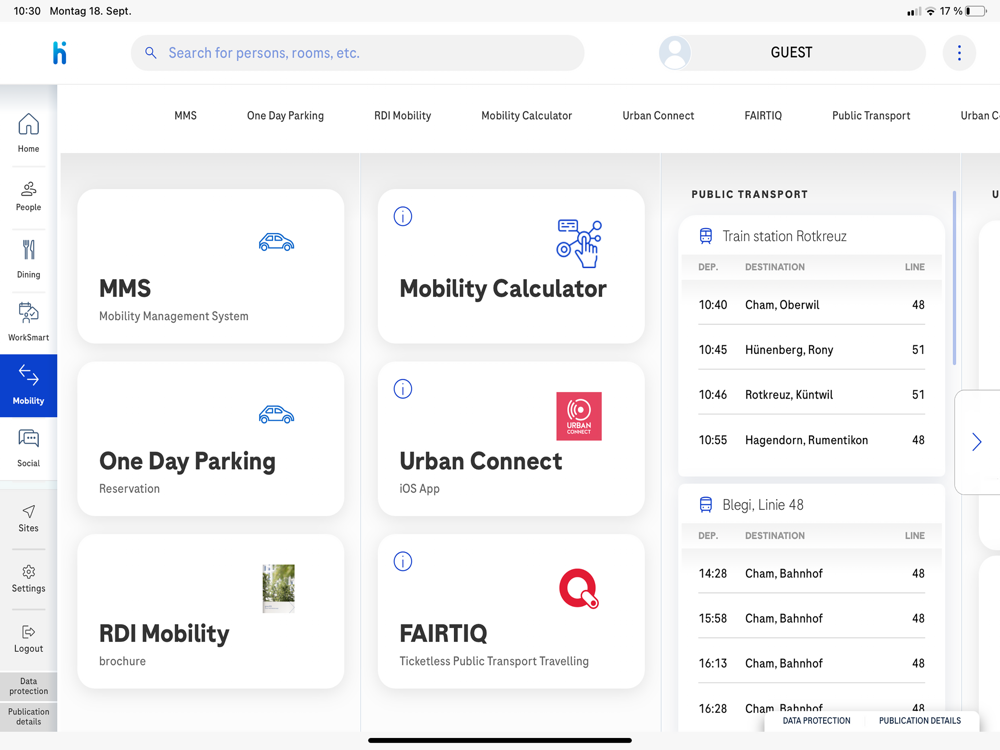The image size is (1000, 750).
Task: Click the guest avatar icon
Action: 675,52
